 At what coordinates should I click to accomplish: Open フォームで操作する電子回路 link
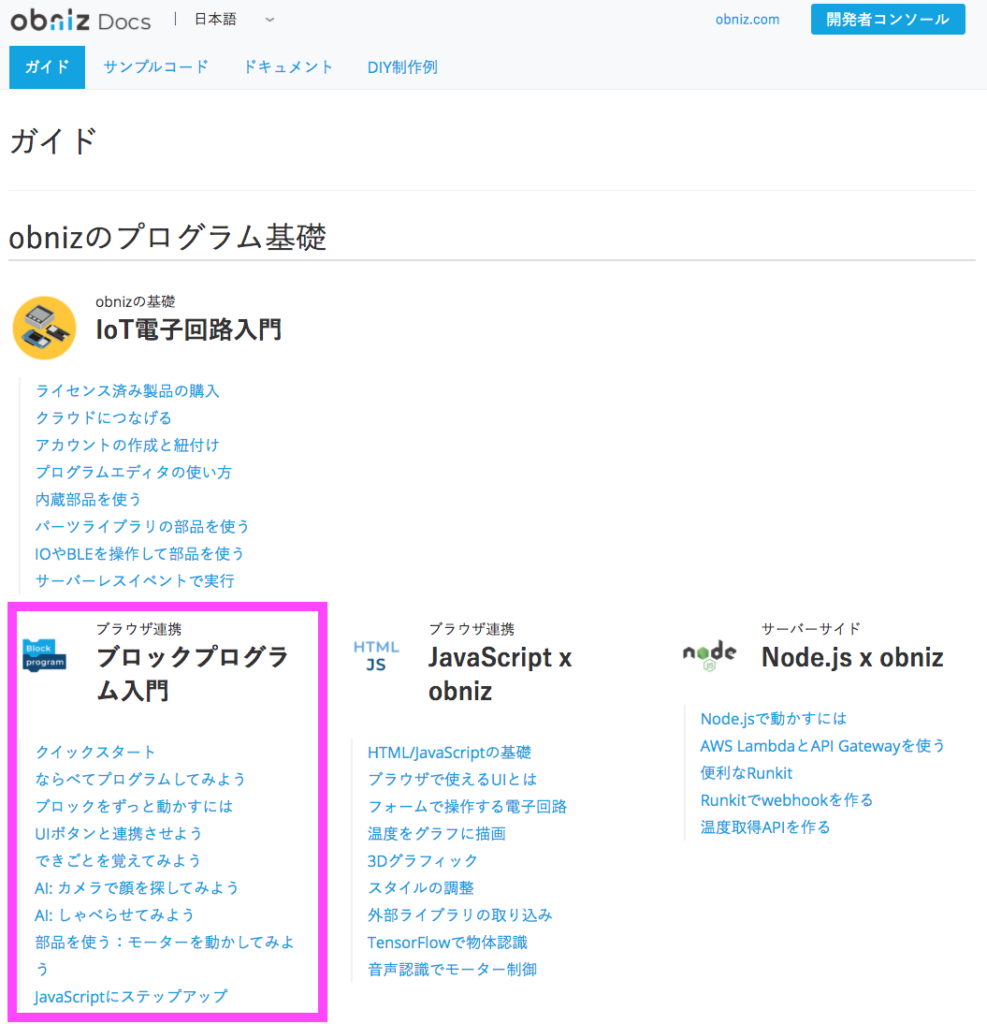(x=467, y=807)
